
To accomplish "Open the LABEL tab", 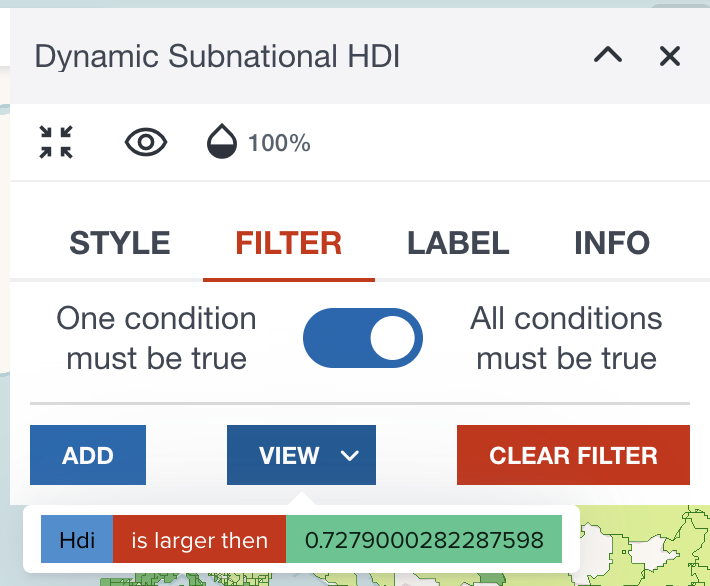I will tap(458, 243).
